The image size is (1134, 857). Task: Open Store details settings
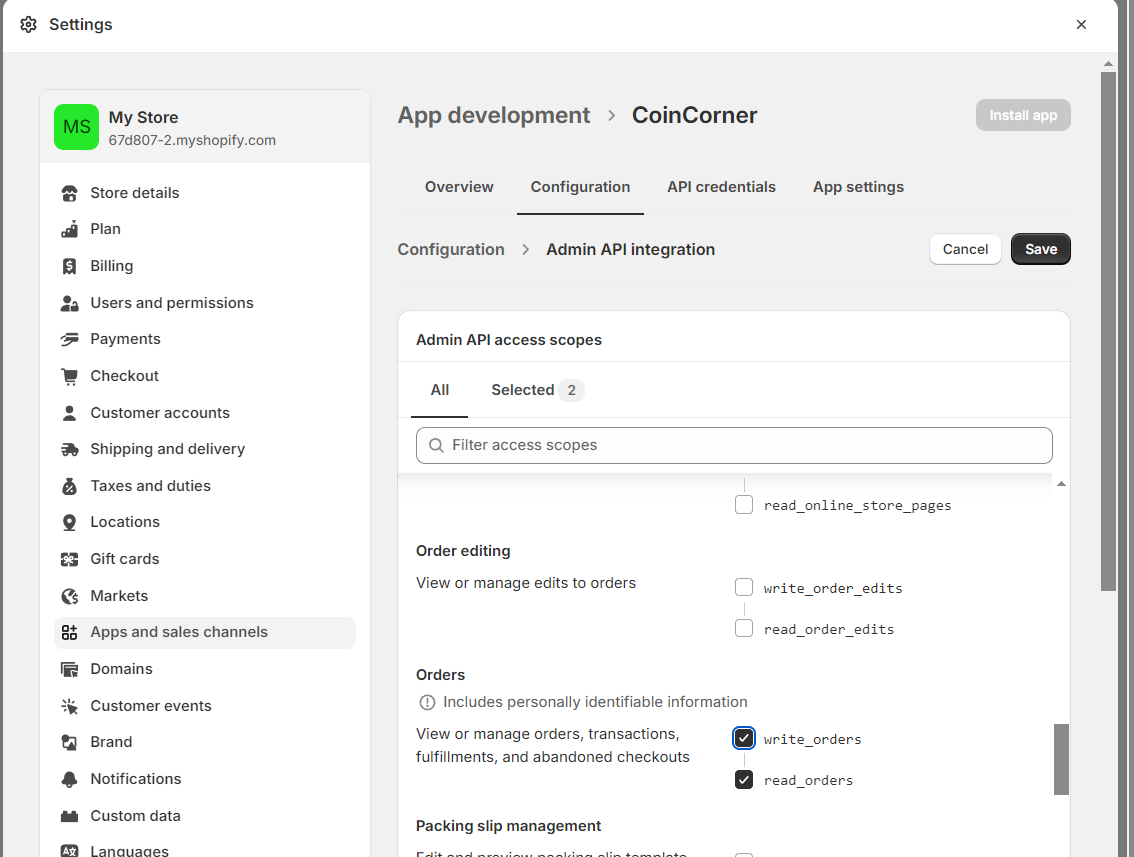(x=205, y=193)
